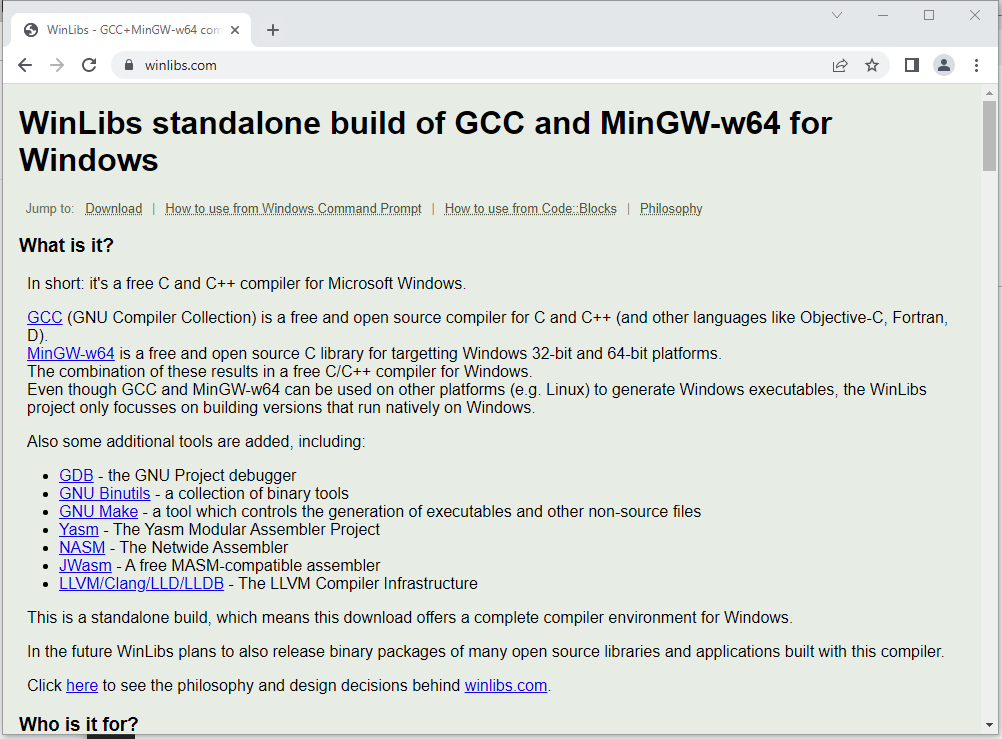Select the WinLibs browser tab

click(x=130, y=30)
